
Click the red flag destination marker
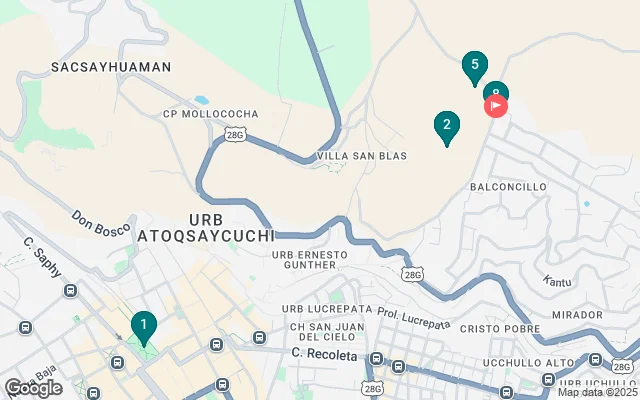[496, 106]
